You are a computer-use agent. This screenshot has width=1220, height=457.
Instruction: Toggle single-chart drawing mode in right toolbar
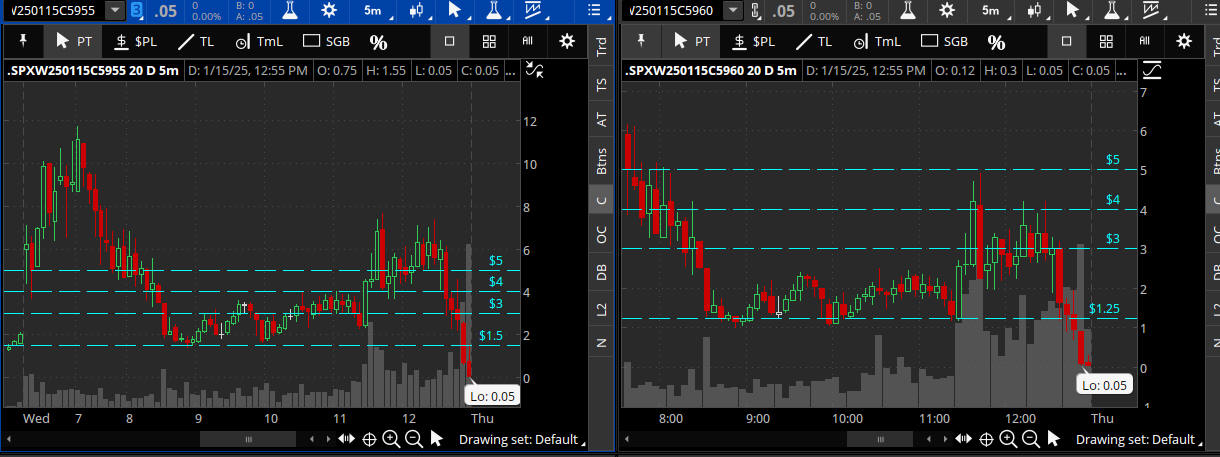(1066, 42)
